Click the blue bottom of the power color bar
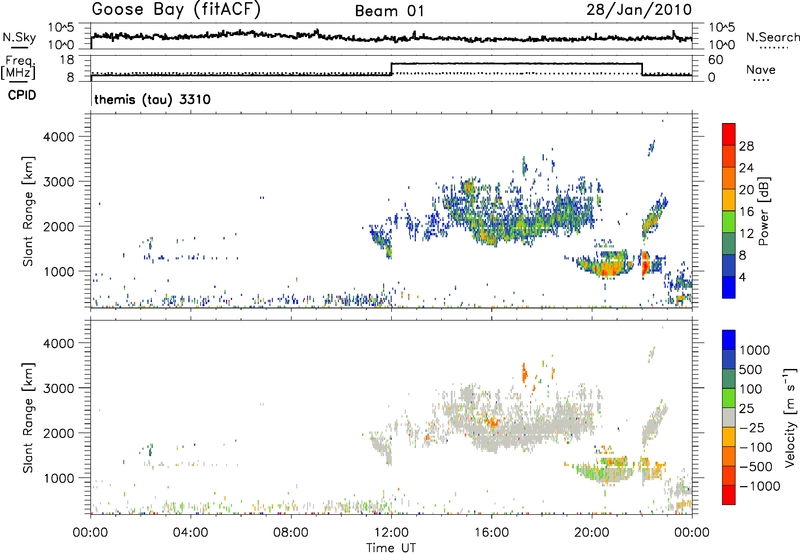 point(729,287)
